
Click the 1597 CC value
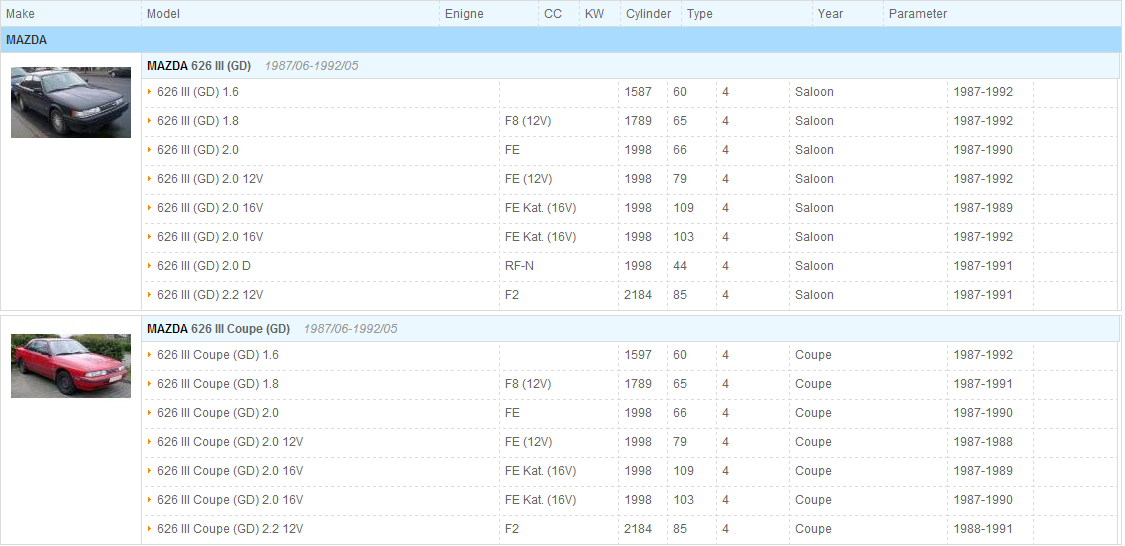(638, 354)
